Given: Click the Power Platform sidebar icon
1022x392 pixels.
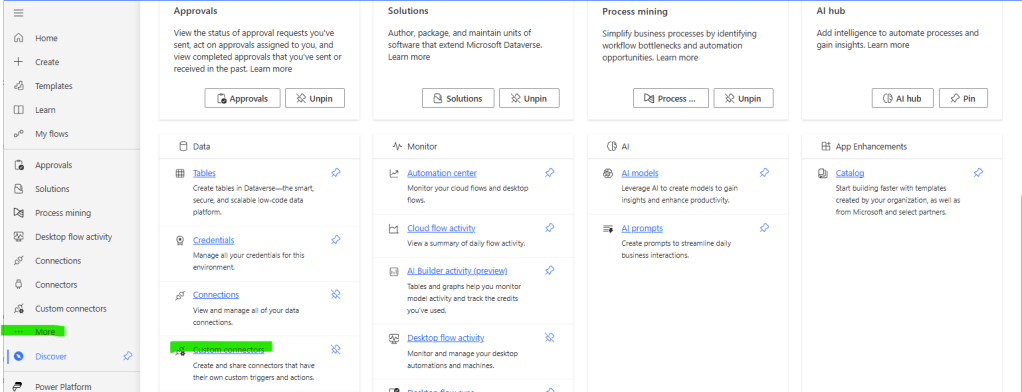Looking at the screenshot, I should click(19, 386).
